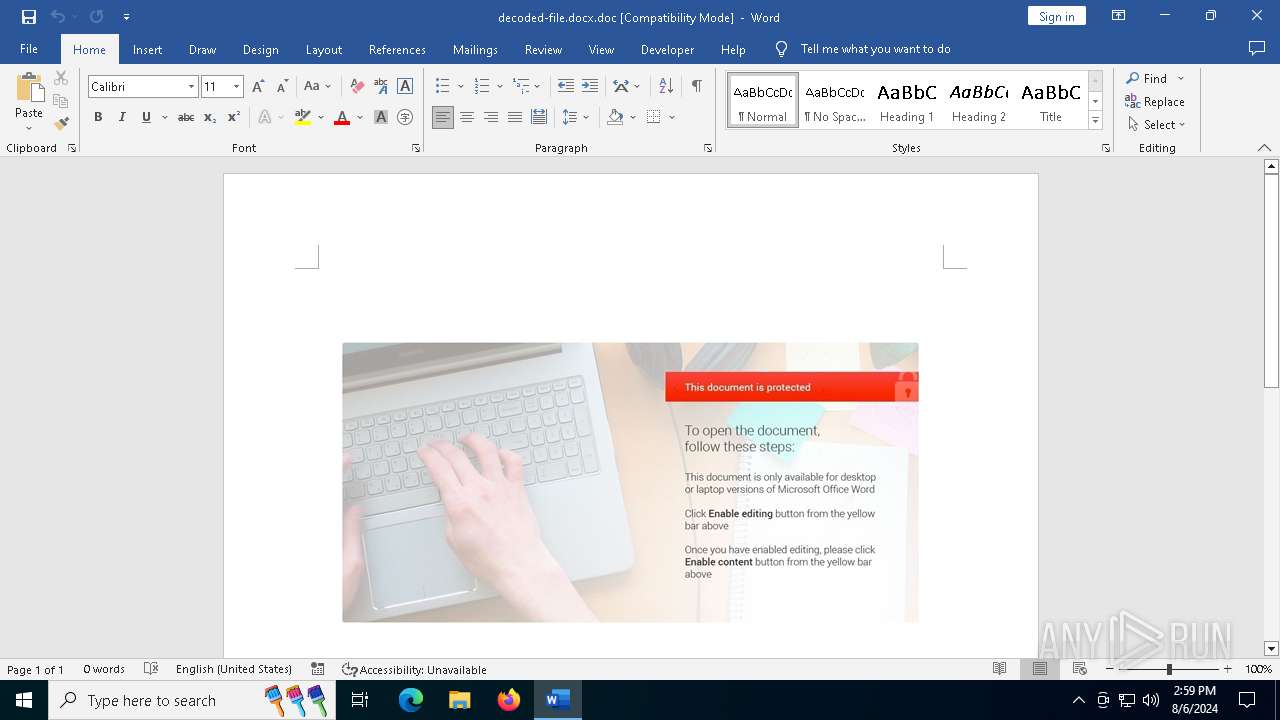The height and width of the screenshot is (720, 1280).
Task: Align paragraph text to the right
Action: pos(491,117)
